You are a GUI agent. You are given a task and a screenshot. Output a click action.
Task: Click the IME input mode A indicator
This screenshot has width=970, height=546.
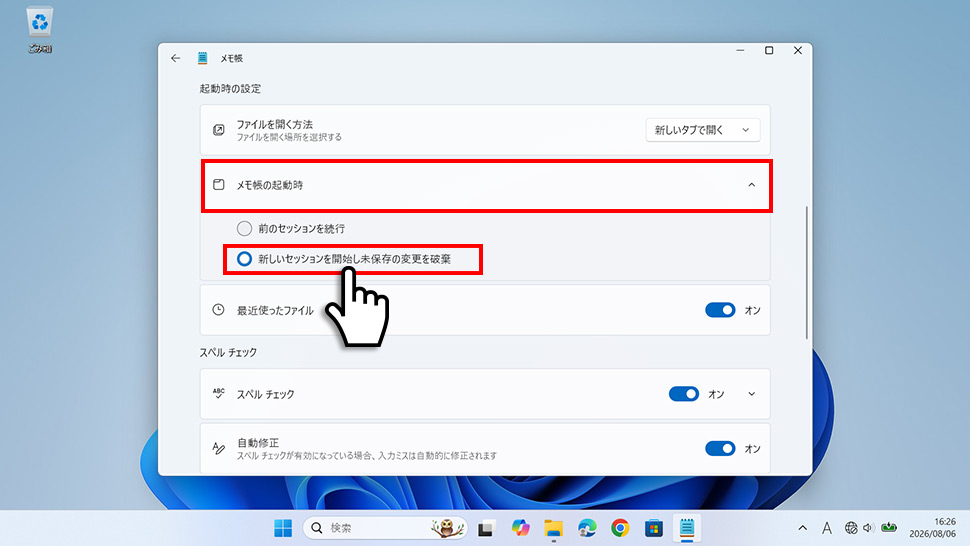click(x=826, y=528)
